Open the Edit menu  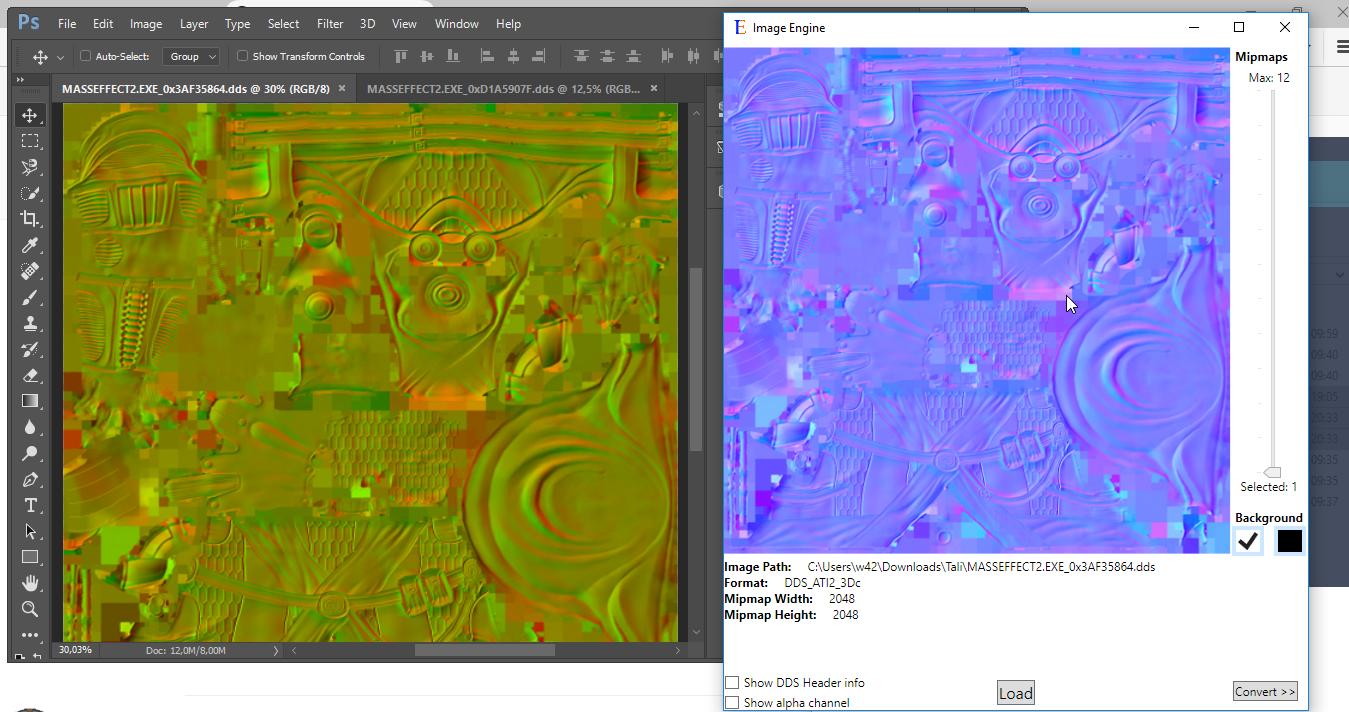click(x=103, y=23)
